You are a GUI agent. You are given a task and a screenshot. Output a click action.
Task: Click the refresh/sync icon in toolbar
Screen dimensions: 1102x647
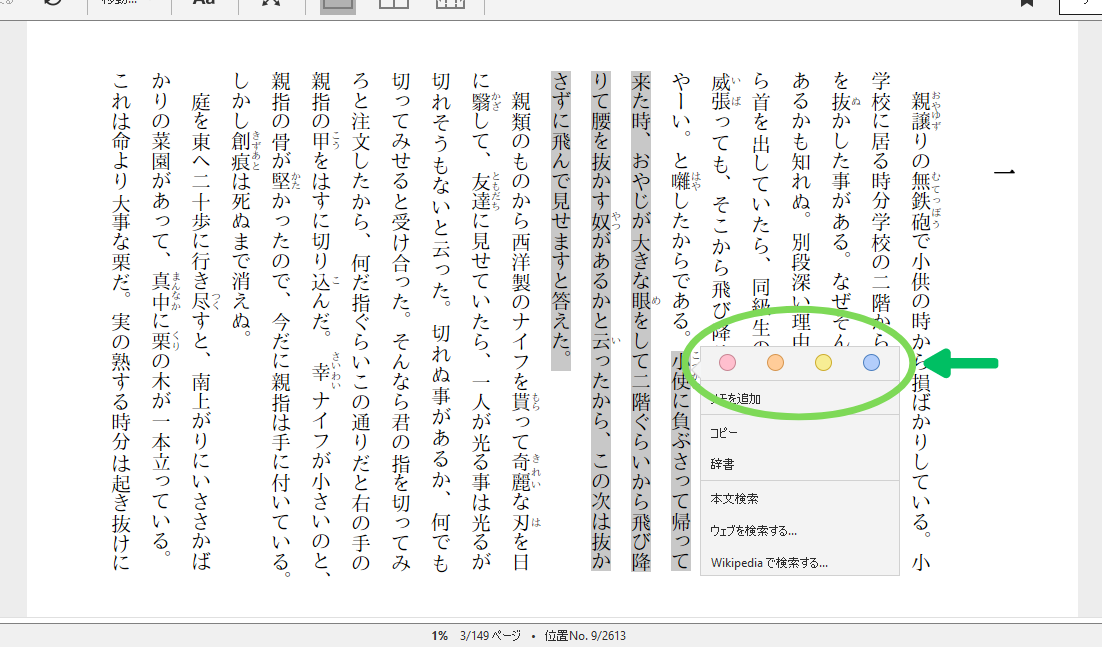52,3
